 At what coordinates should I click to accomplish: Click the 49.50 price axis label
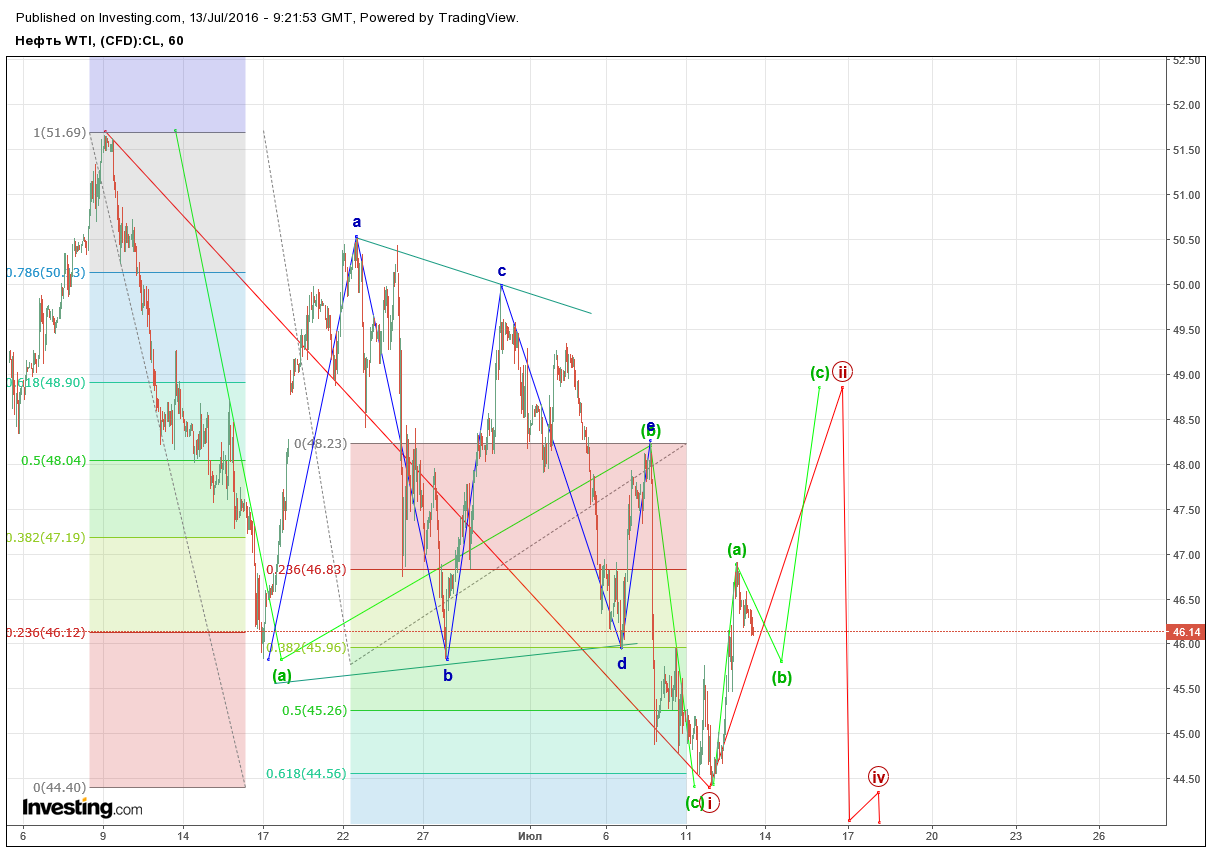(x=1186, y=330)
